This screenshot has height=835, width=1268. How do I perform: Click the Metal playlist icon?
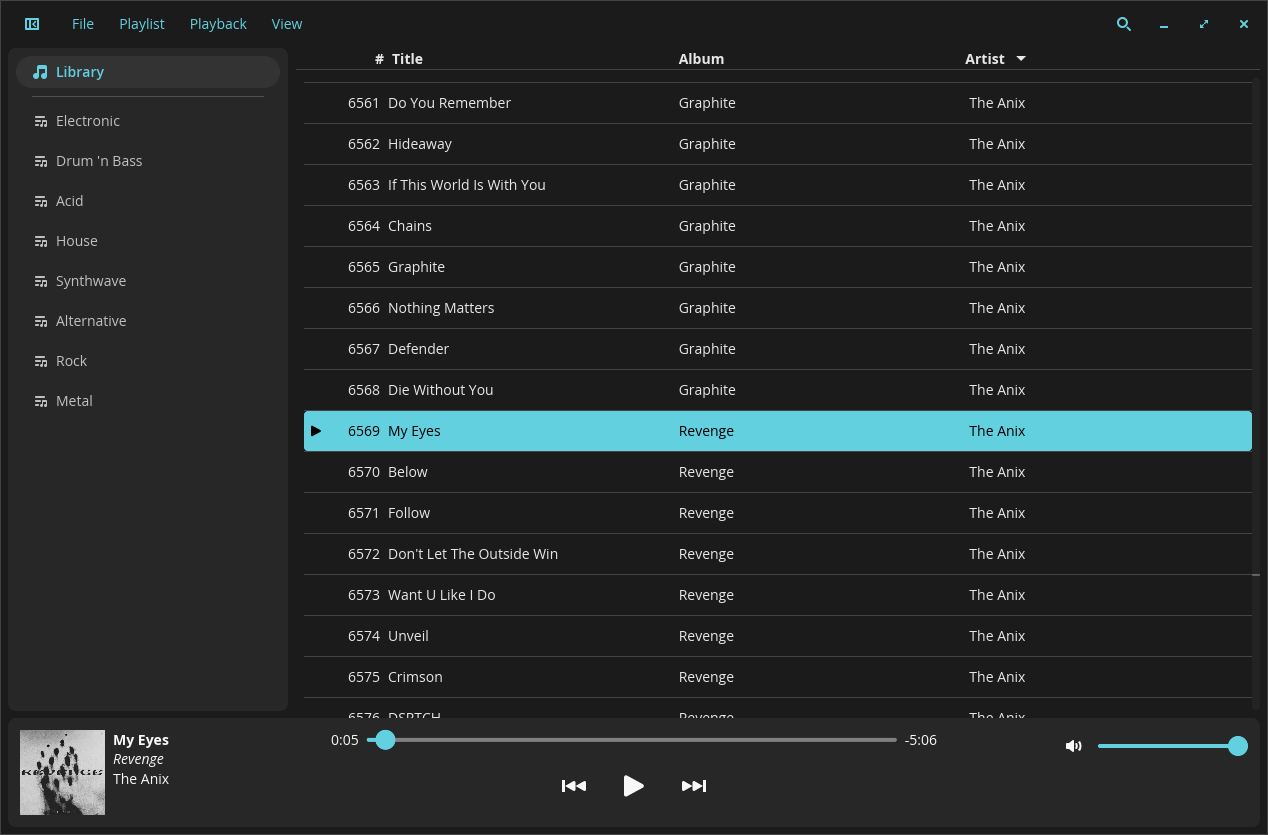coord(41,401)
